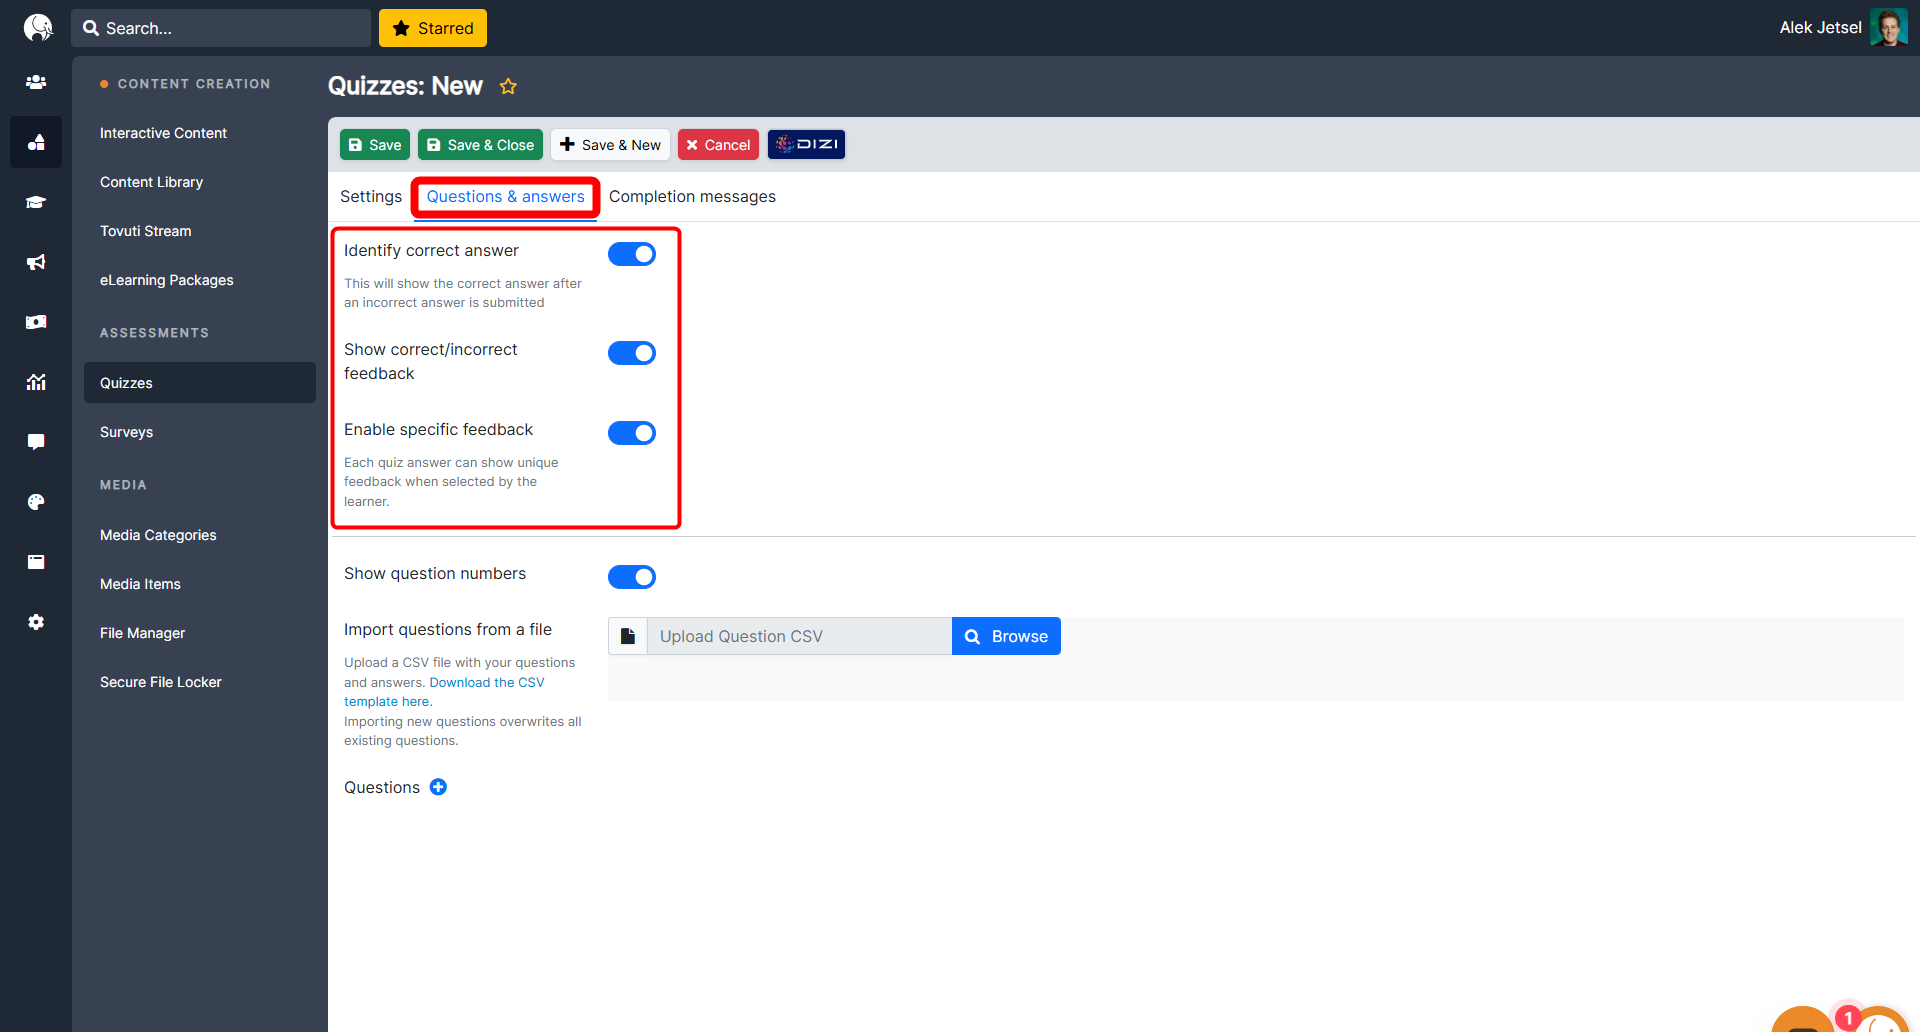Browse for a question CSV file
1920x1032 pixels.
tap(1006, 636)
